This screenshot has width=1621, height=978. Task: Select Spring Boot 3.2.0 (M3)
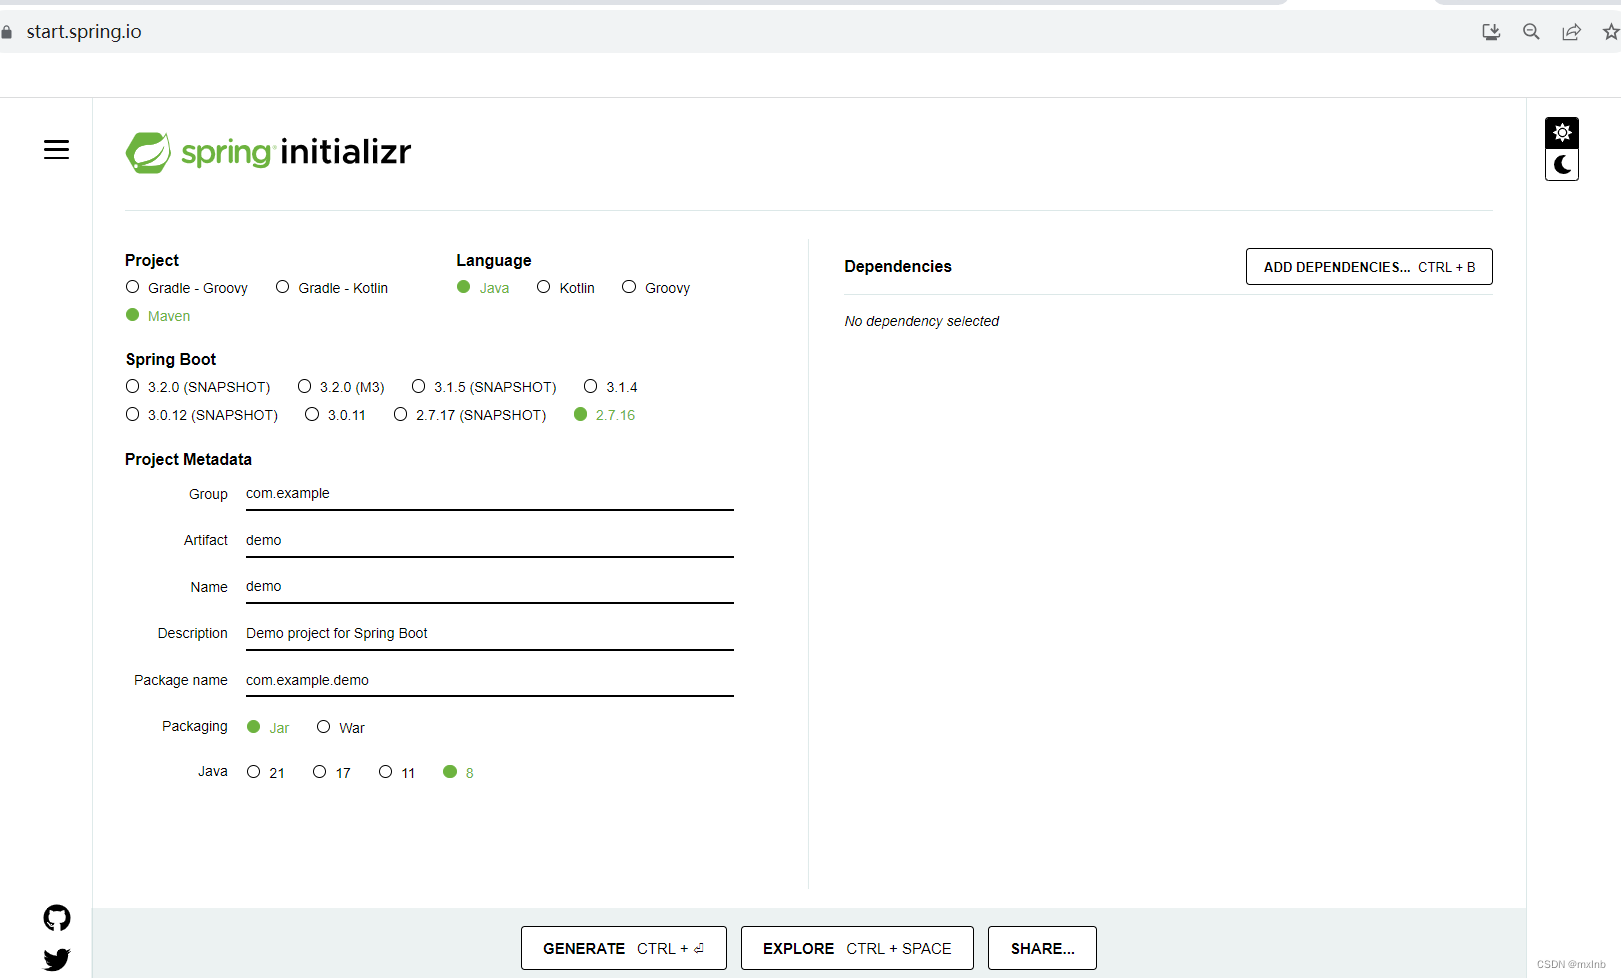click(x=341, y=387)
